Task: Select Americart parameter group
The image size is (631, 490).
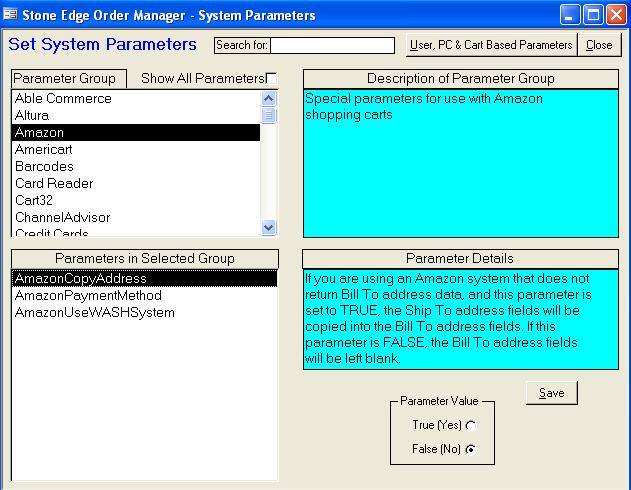Action: pos(136,149)
